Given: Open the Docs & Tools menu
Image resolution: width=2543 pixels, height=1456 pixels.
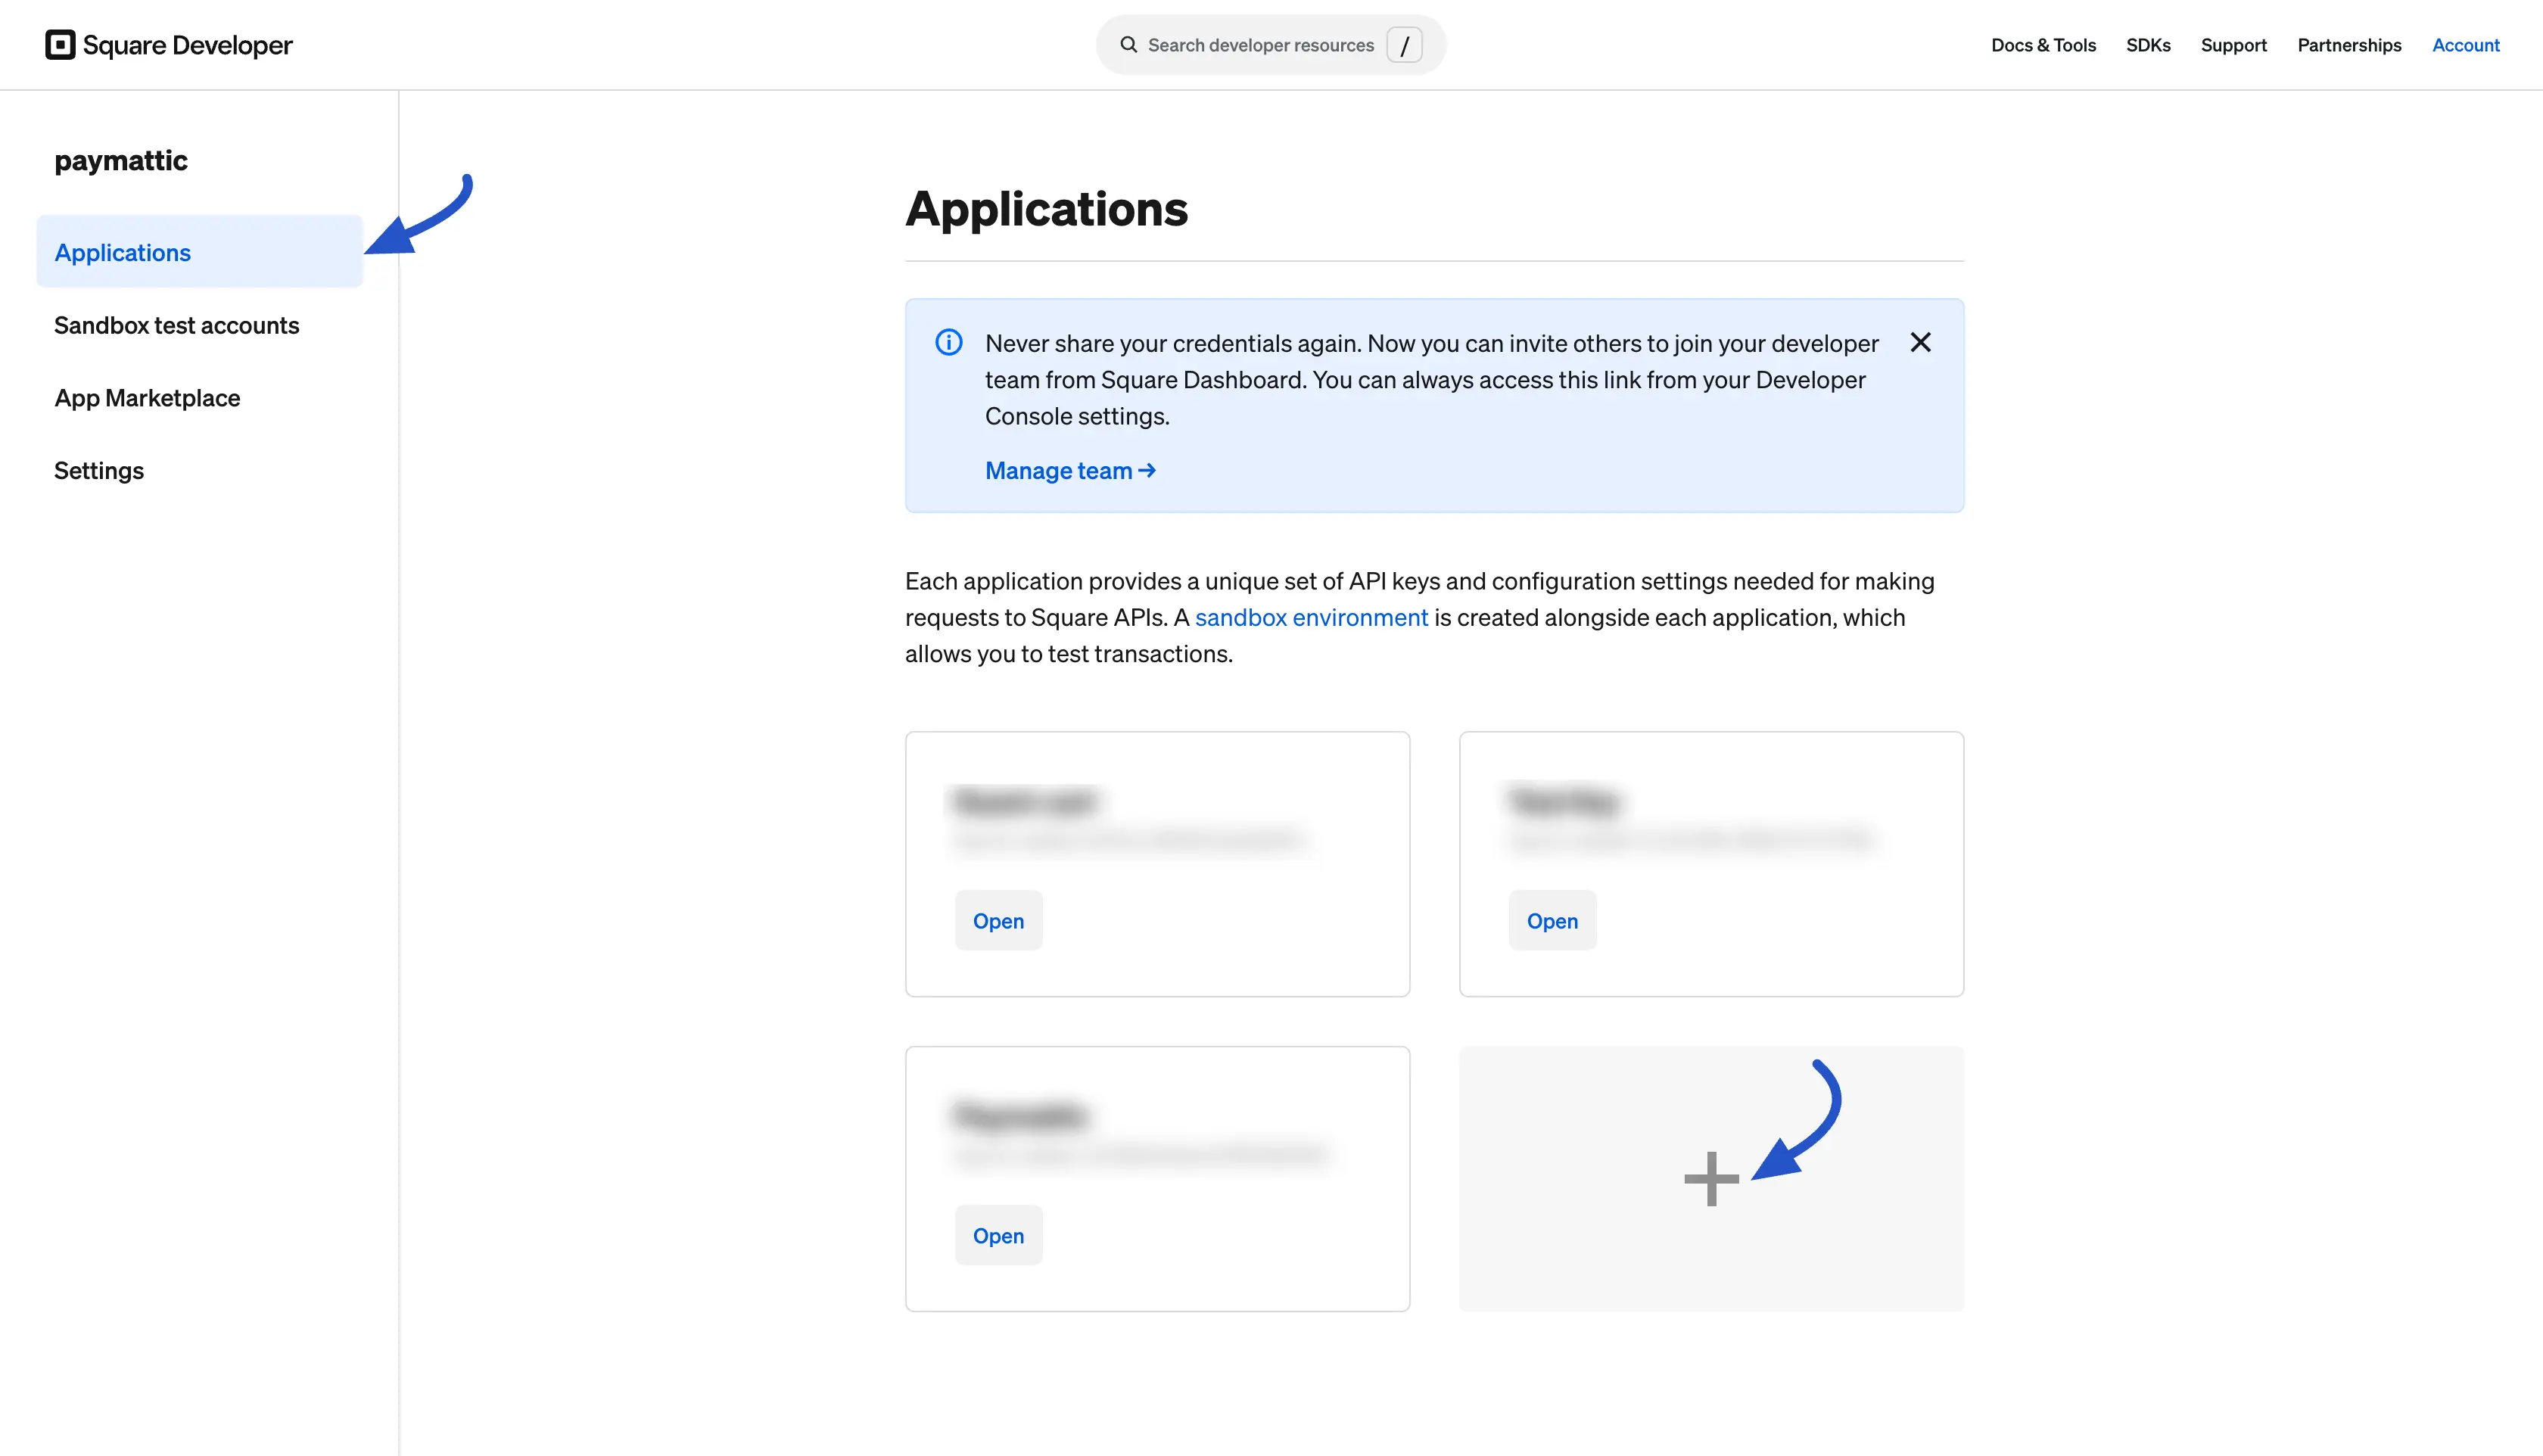Looking at the screenshot, I should (x=2043, y=45).
